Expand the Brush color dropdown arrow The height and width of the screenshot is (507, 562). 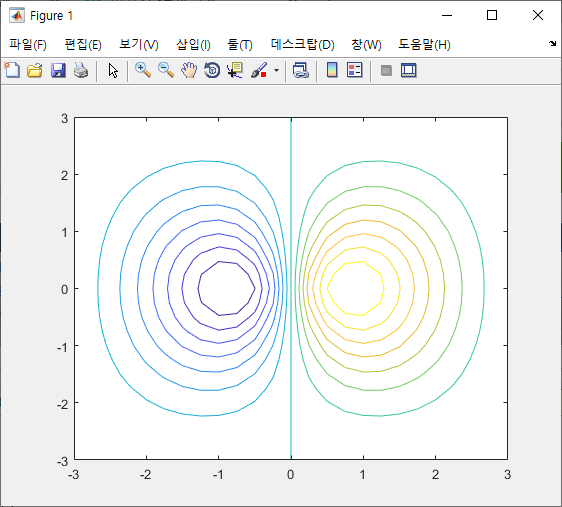pyautogui.click(x=276, y=70)
